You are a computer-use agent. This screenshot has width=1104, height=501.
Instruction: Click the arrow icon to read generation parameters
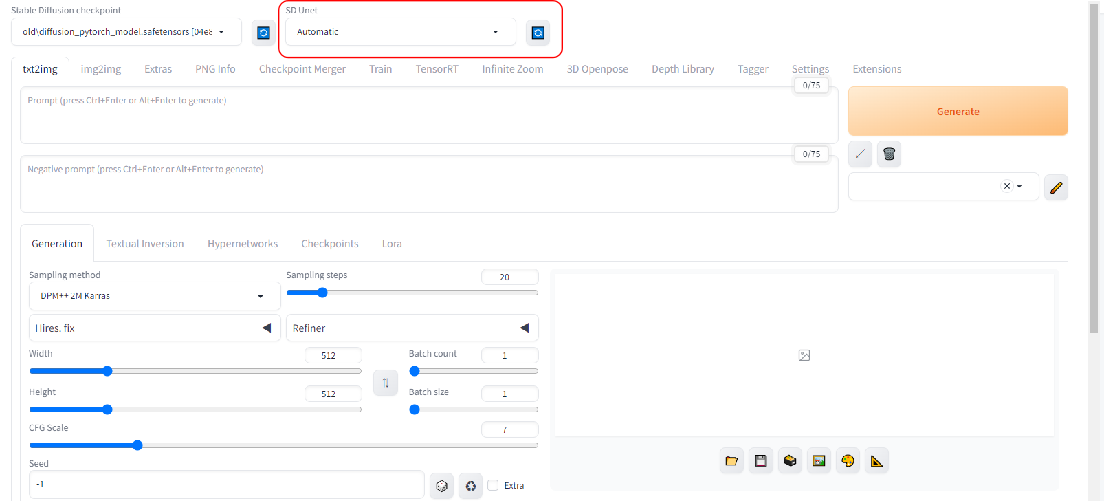(x=860, y=154)
